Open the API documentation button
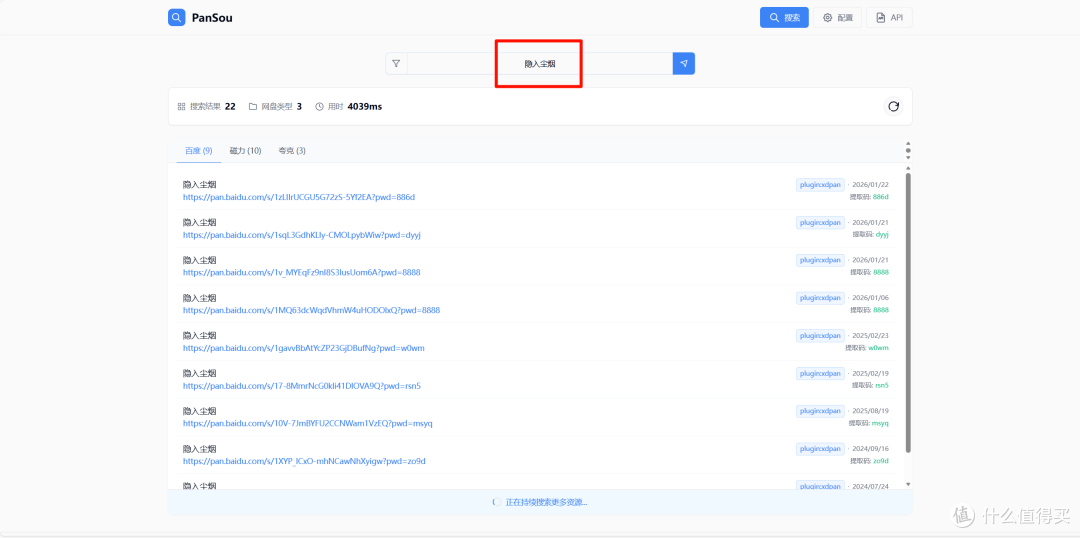Viewport: 1080px width, 538px height. [x=889, y=18]
